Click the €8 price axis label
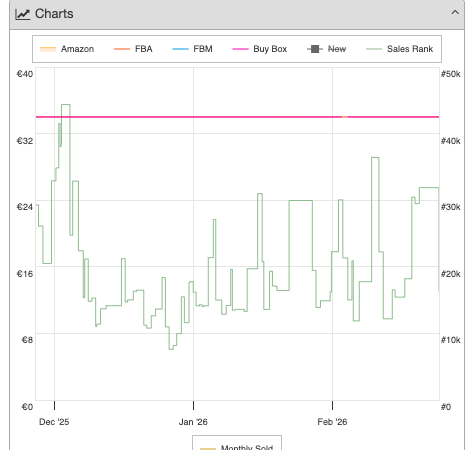This screenshot has height=450, width=474. click(27, 340)
